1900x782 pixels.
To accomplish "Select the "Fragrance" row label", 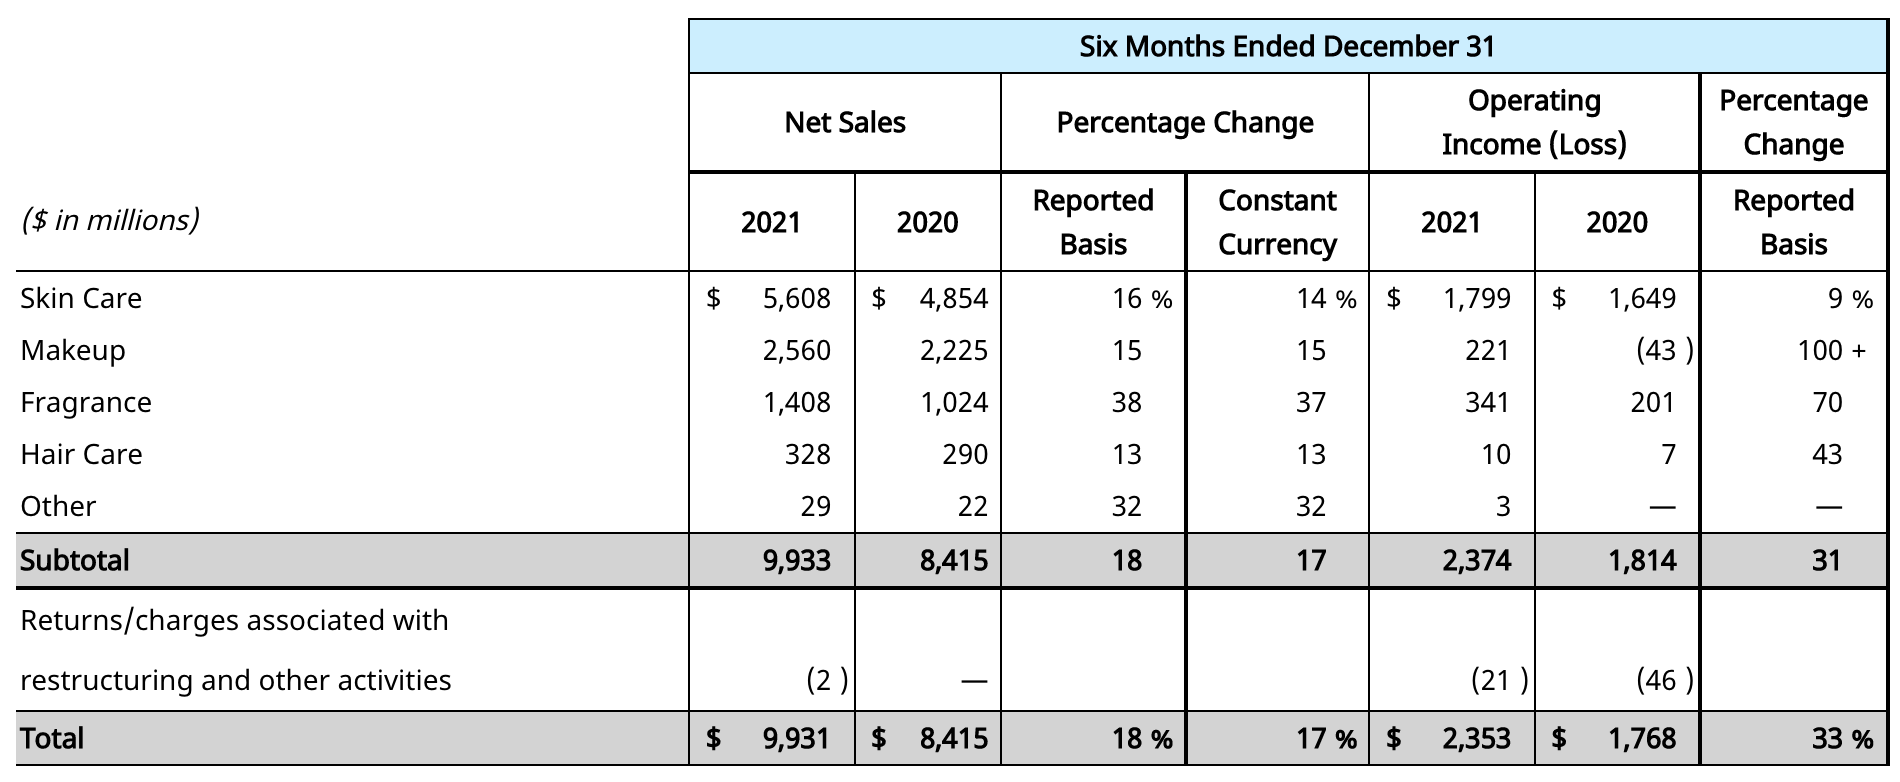I will coord(86,403).
